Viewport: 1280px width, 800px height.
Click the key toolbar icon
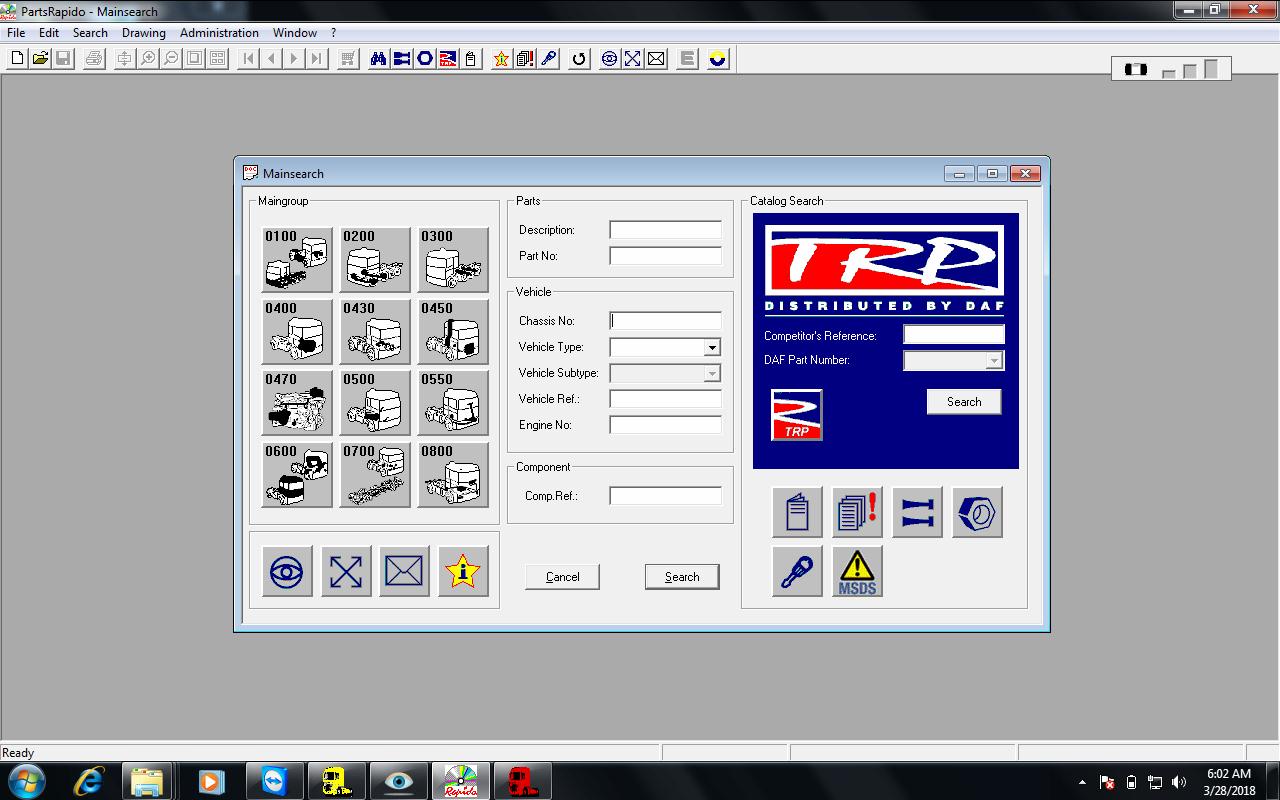[x=548, y=58]
